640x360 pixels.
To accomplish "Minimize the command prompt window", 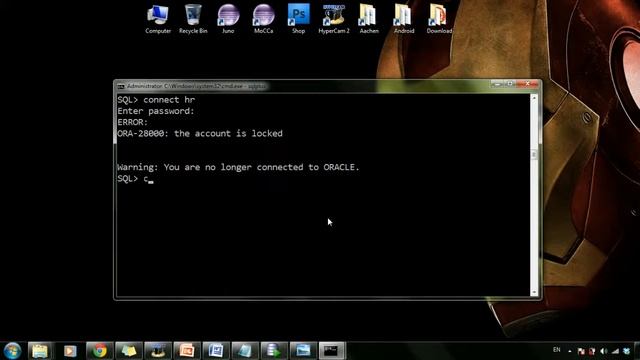I will pos(497,84).
